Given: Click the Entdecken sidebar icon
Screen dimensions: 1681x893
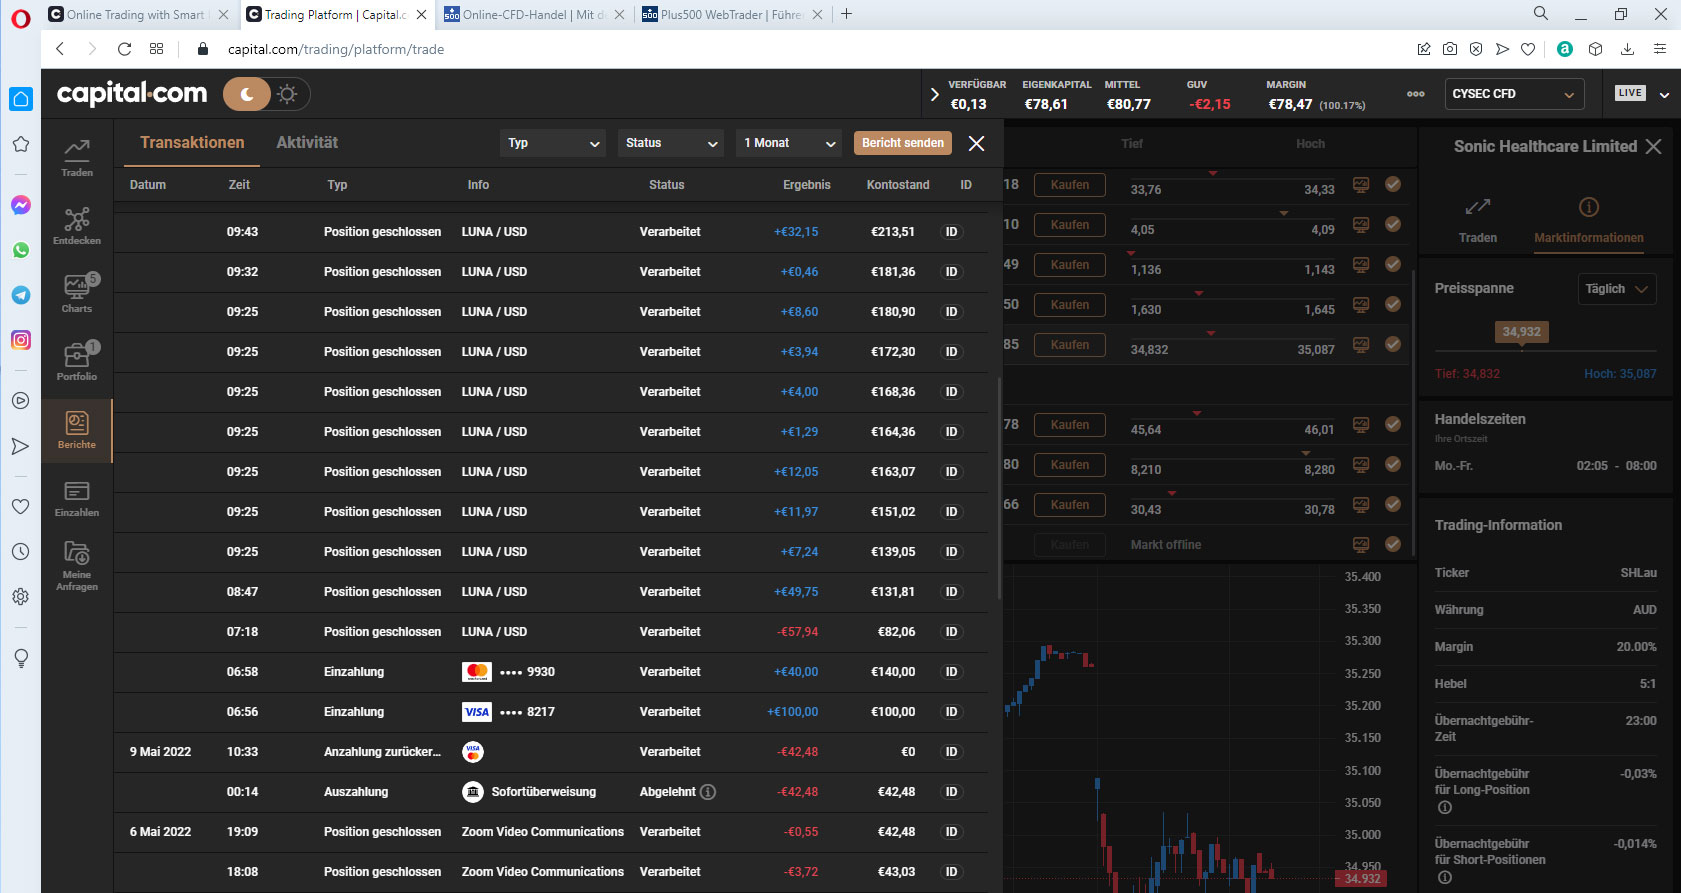Looking at the screenshot, I should [77, 225].
